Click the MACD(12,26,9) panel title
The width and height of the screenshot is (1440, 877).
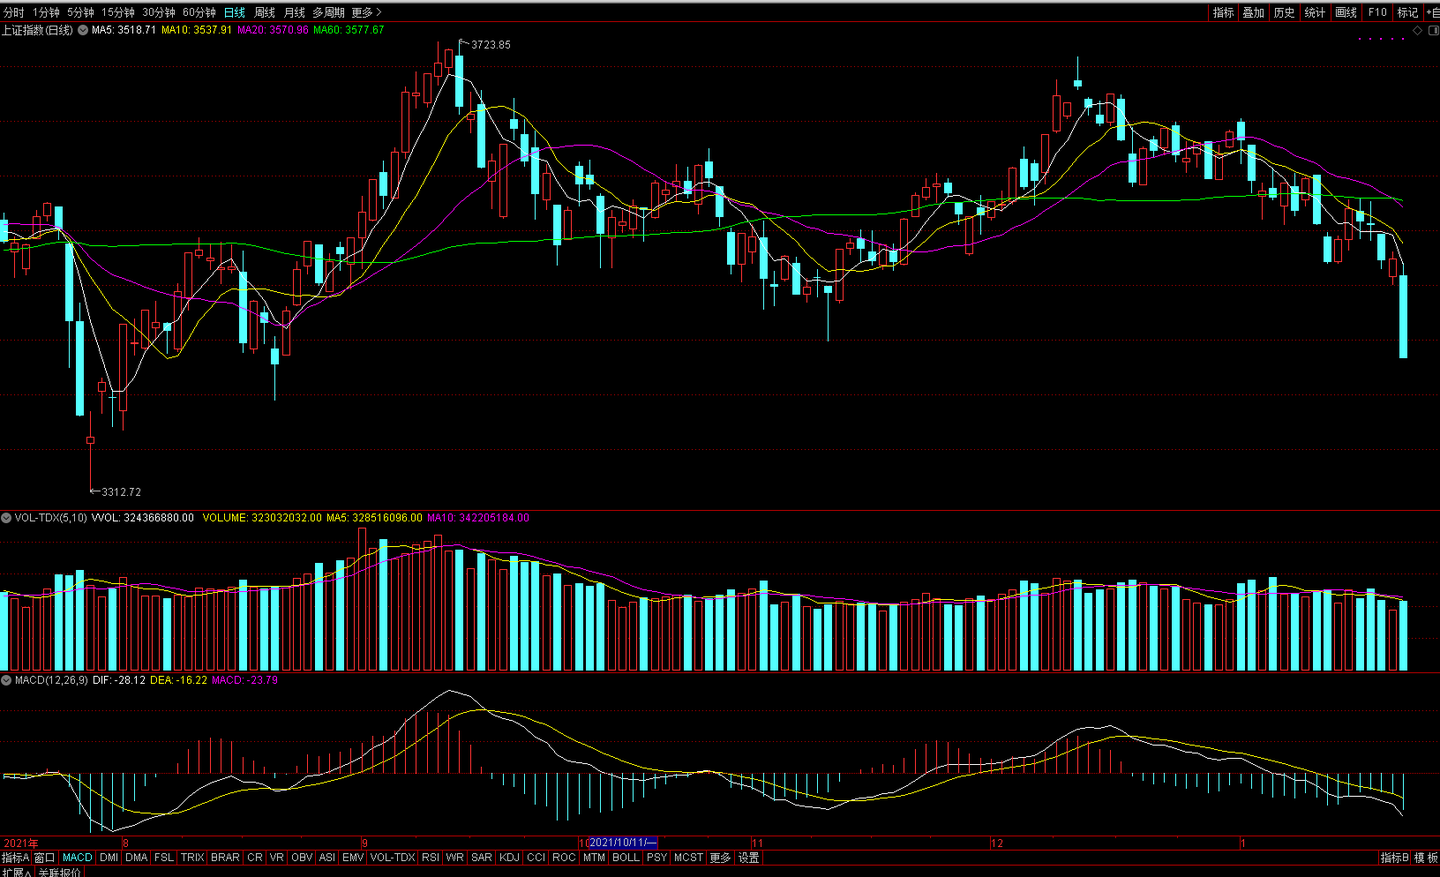(x=51, y=680)
